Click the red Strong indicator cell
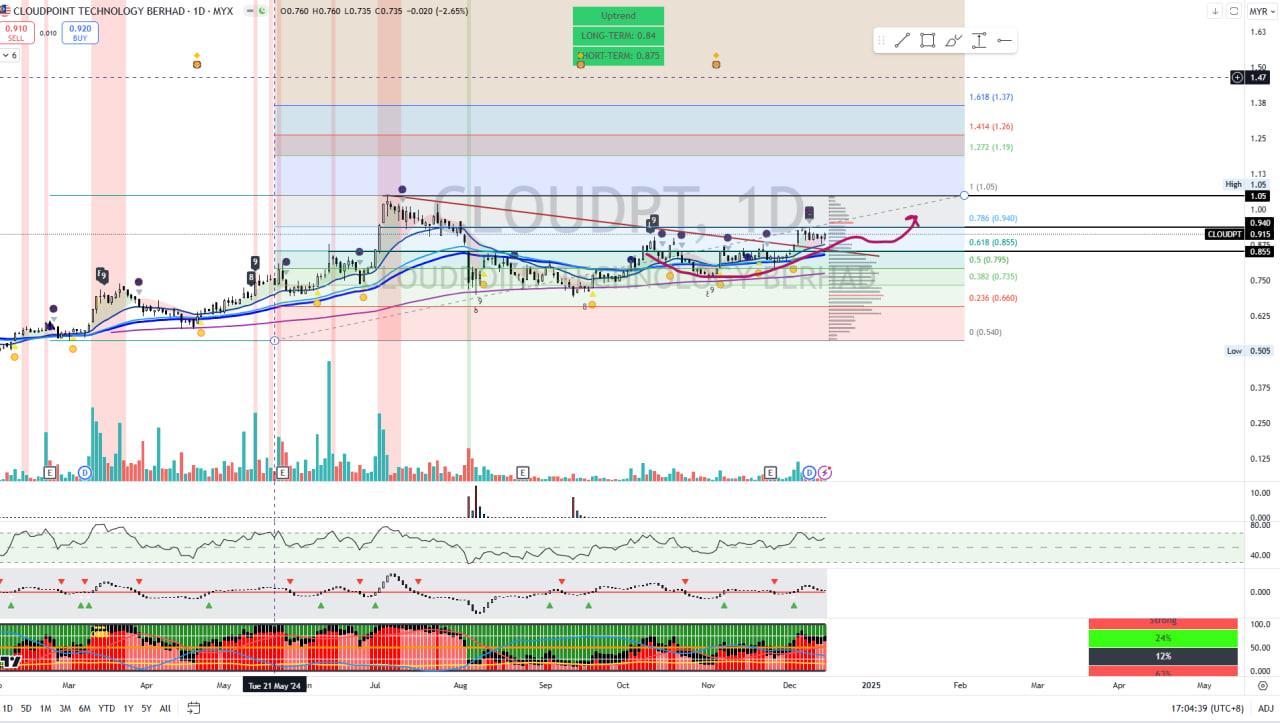 click(1163, 623)
